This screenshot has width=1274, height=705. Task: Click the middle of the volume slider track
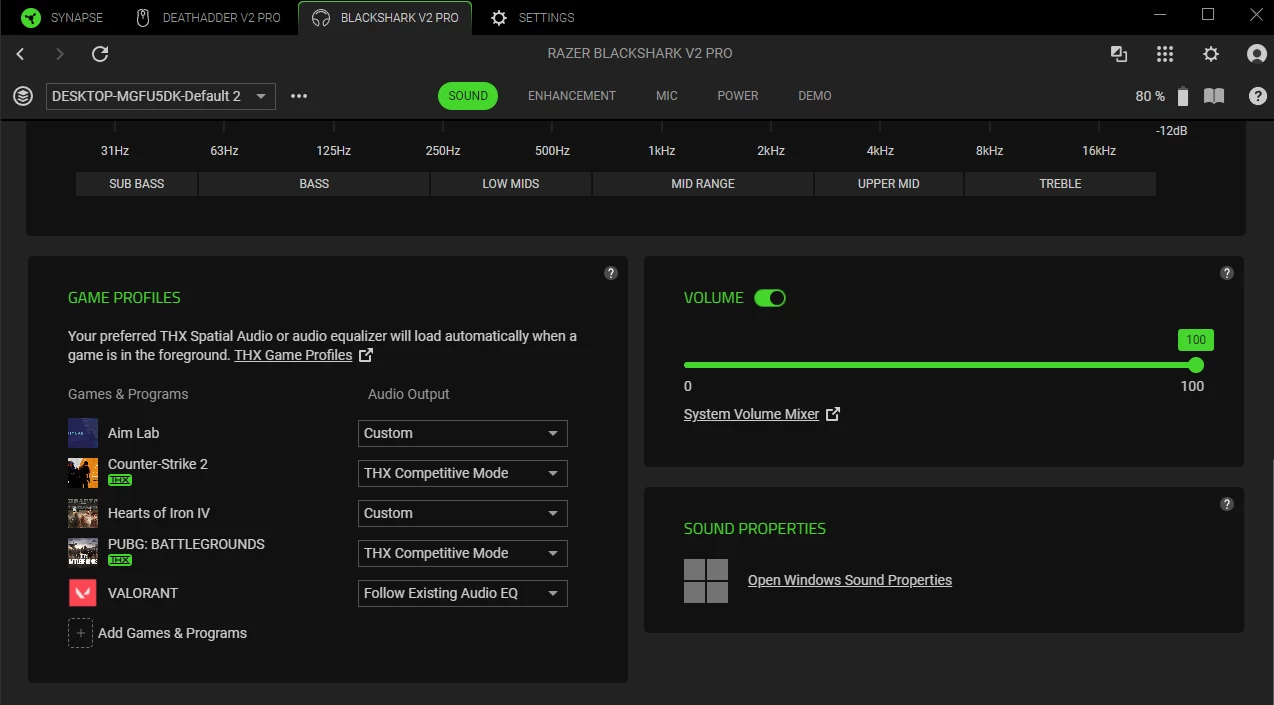[940, 365]
